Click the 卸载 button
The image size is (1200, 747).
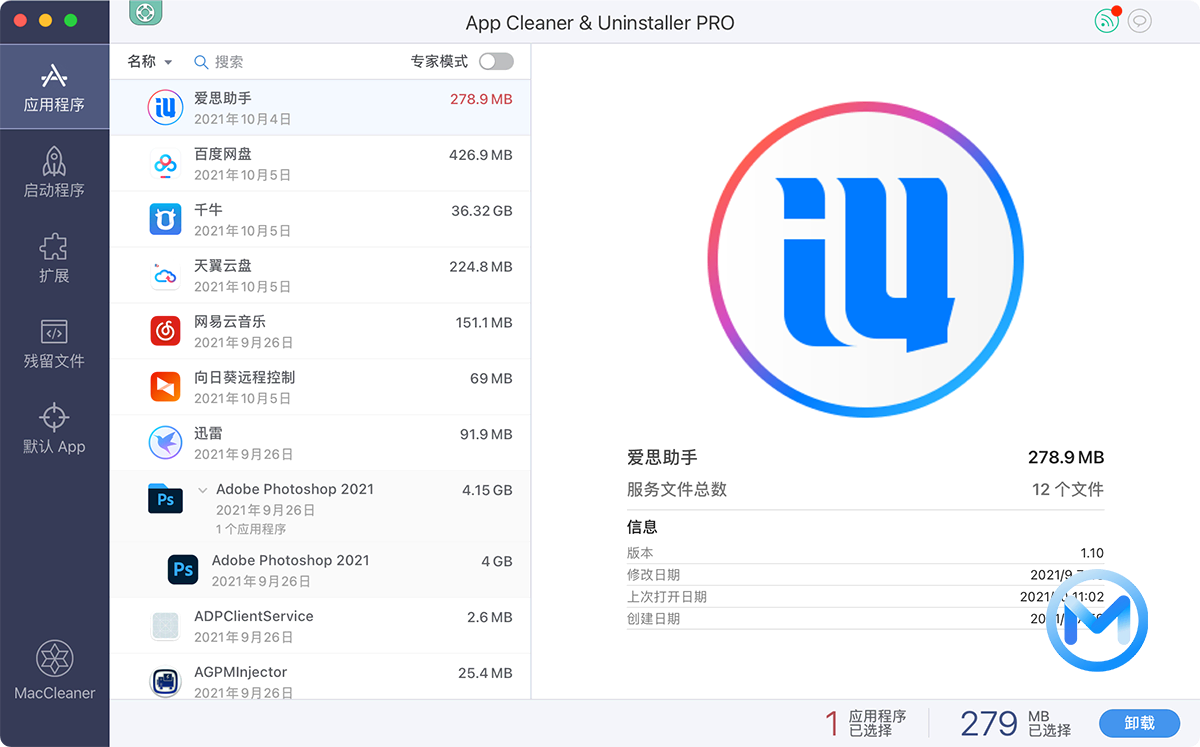click(1139, 723)
